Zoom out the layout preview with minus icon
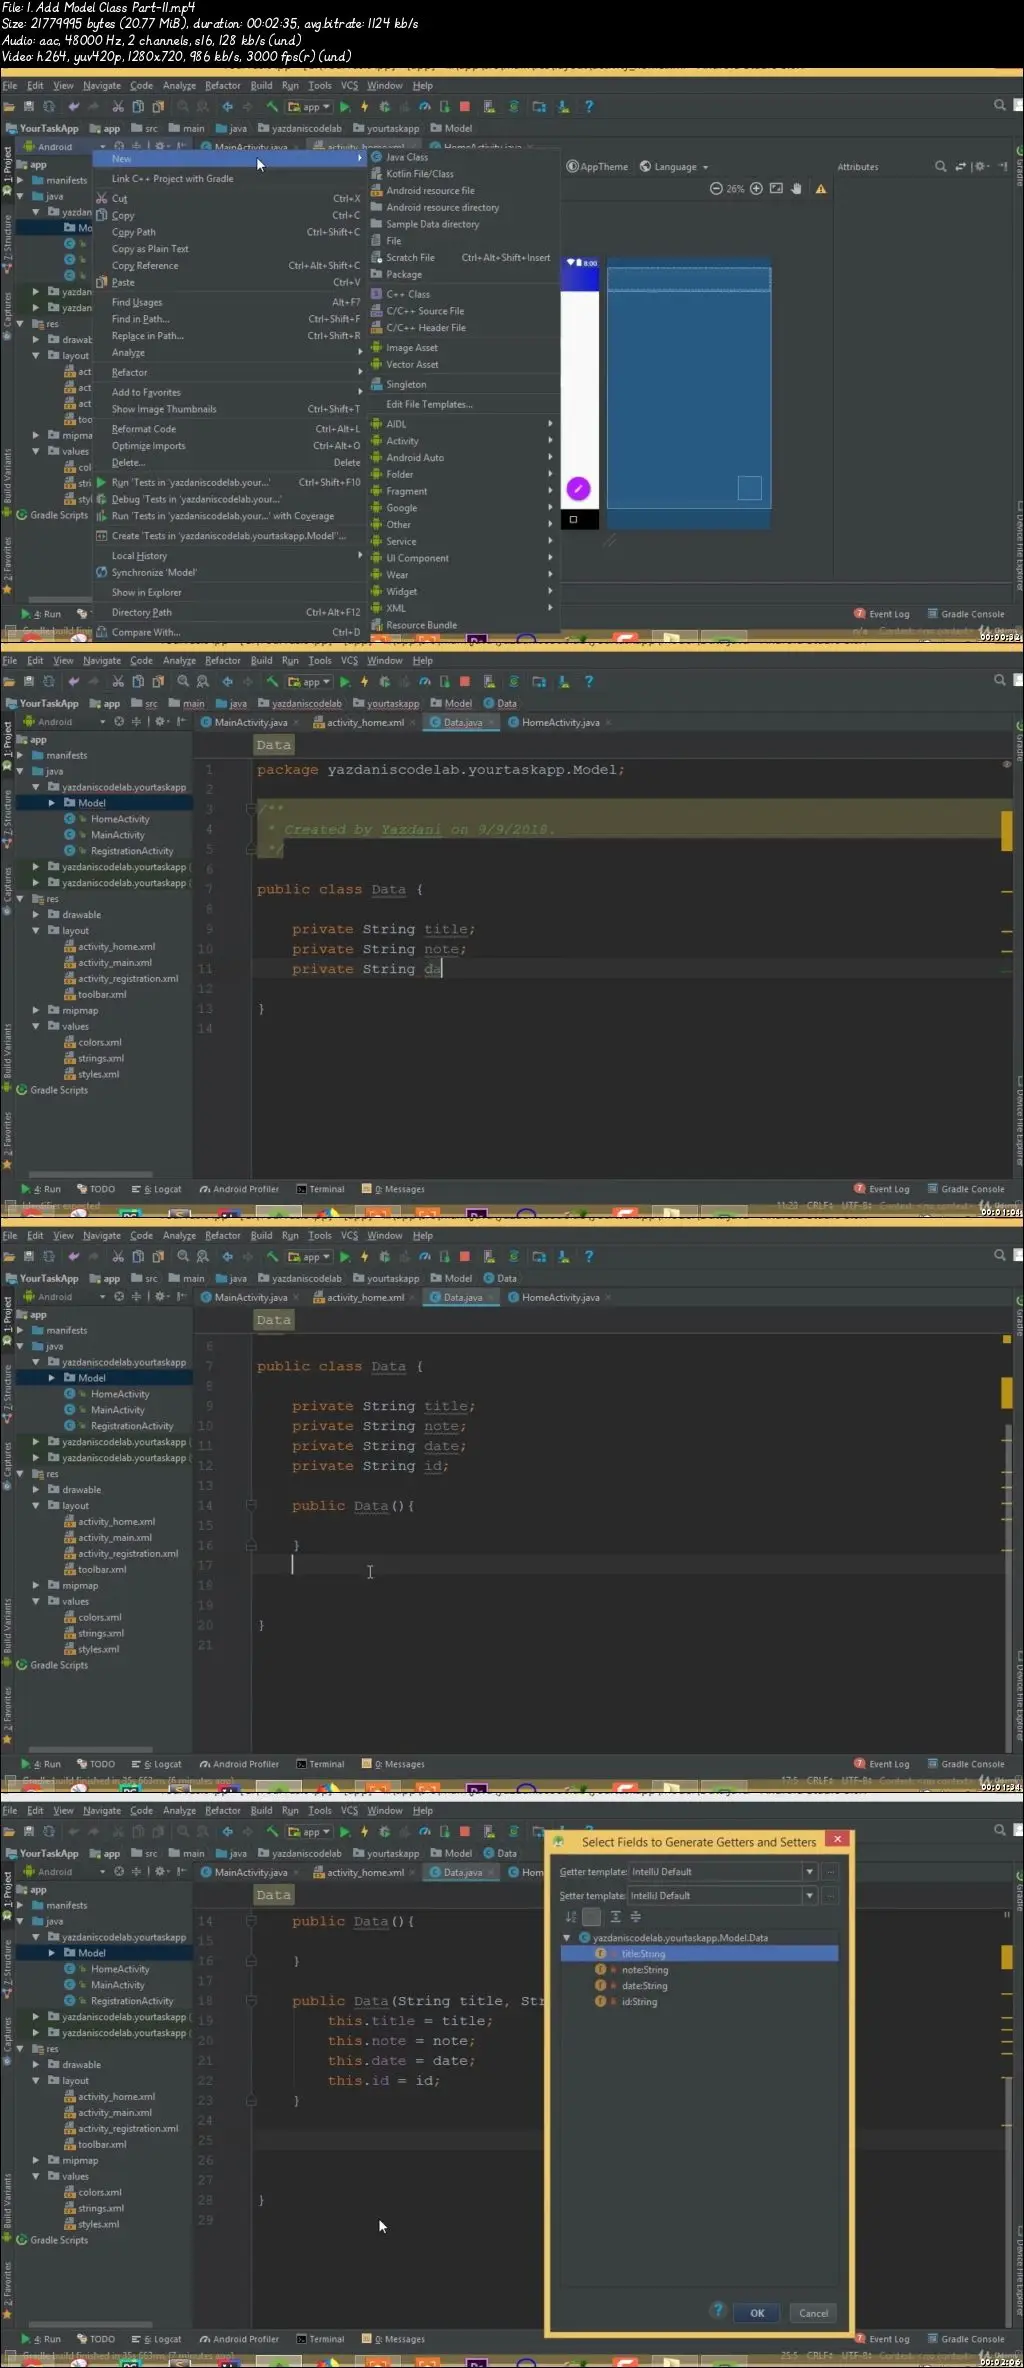The height and width of the screenshot is (2368, 1024). pos(716,189)
